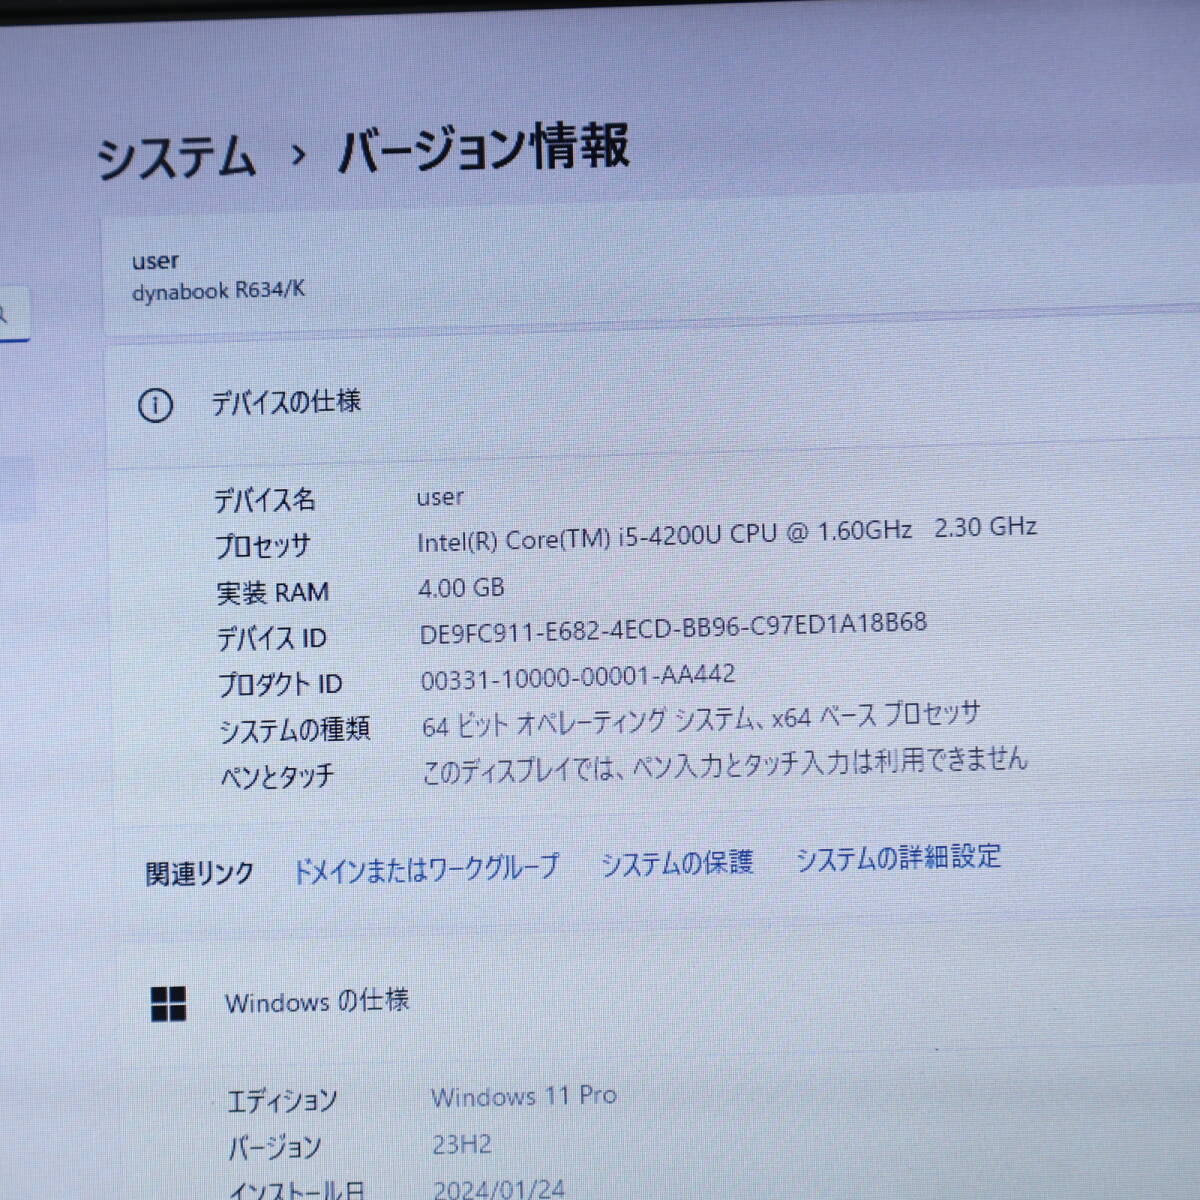
Task: Click the プロセッサ label
Action: [x=263, y=545]
